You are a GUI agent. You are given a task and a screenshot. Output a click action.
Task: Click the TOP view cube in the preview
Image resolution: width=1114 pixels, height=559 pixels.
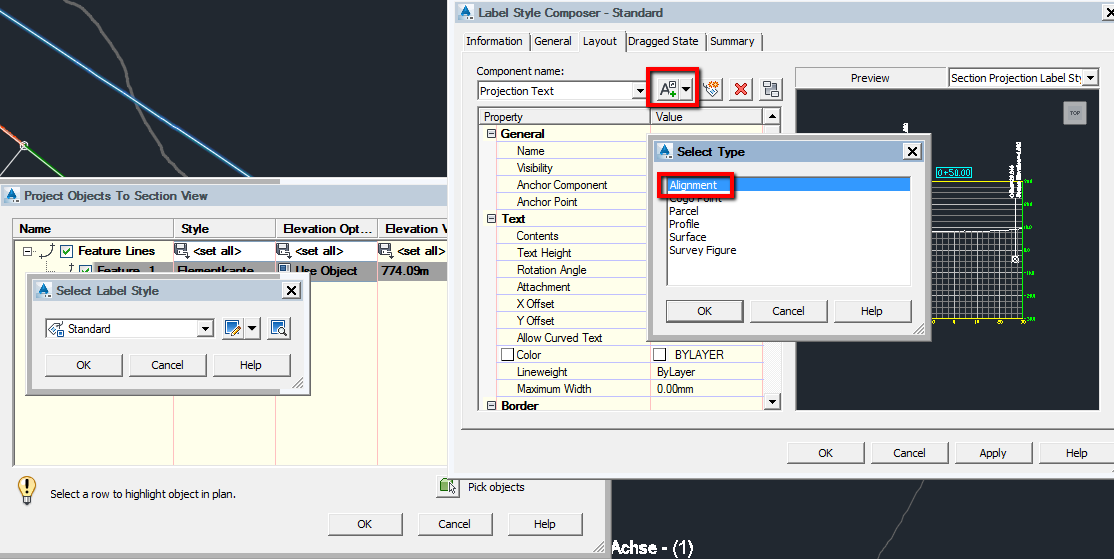coord(1075,113)
